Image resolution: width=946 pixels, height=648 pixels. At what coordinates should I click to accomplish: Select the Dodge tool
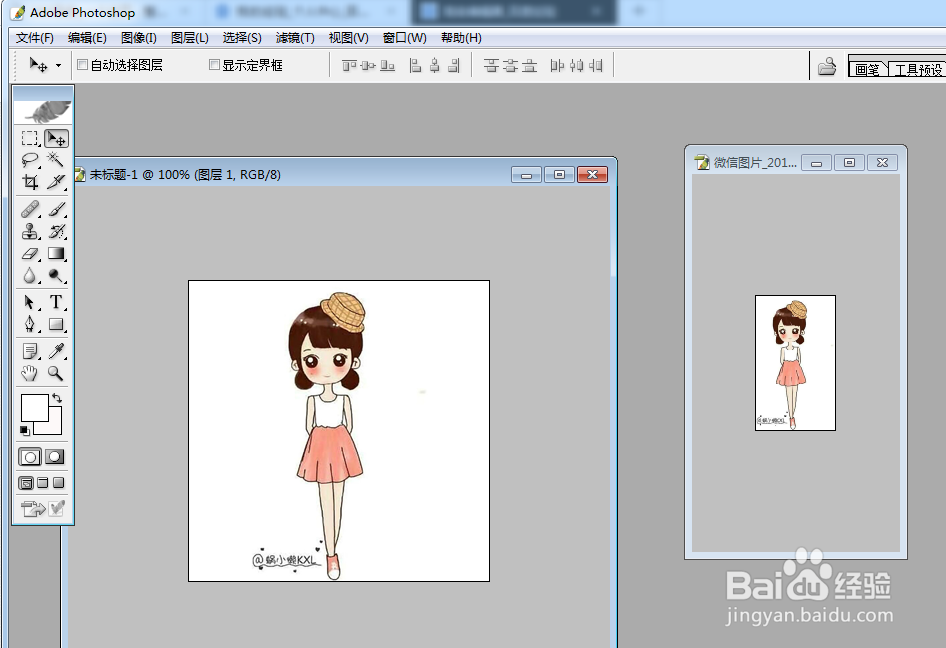coord(56,276)
